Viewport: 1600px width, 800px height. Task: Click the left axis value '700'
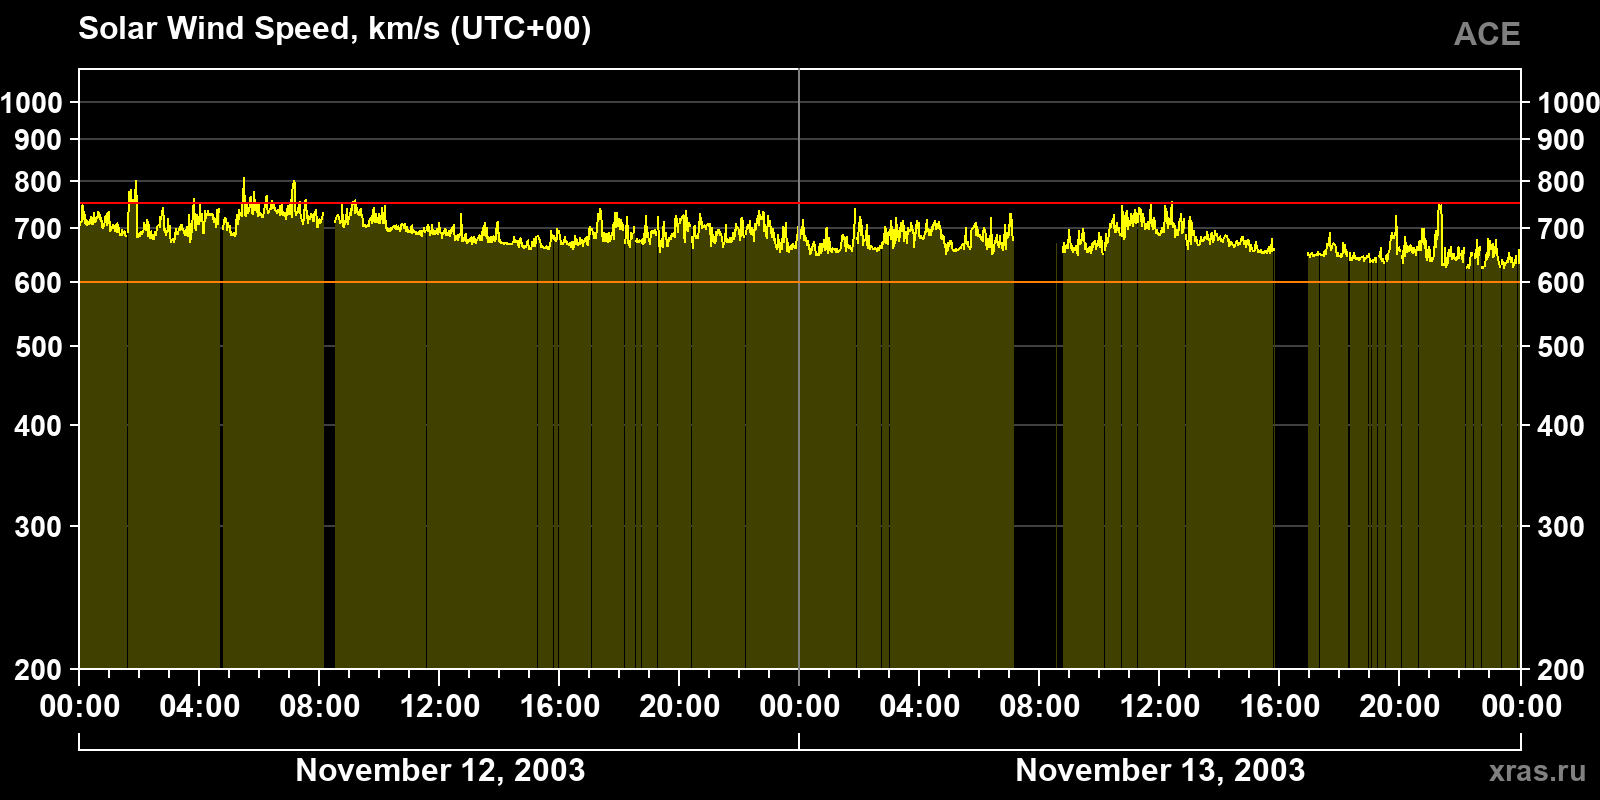[38, 229]
